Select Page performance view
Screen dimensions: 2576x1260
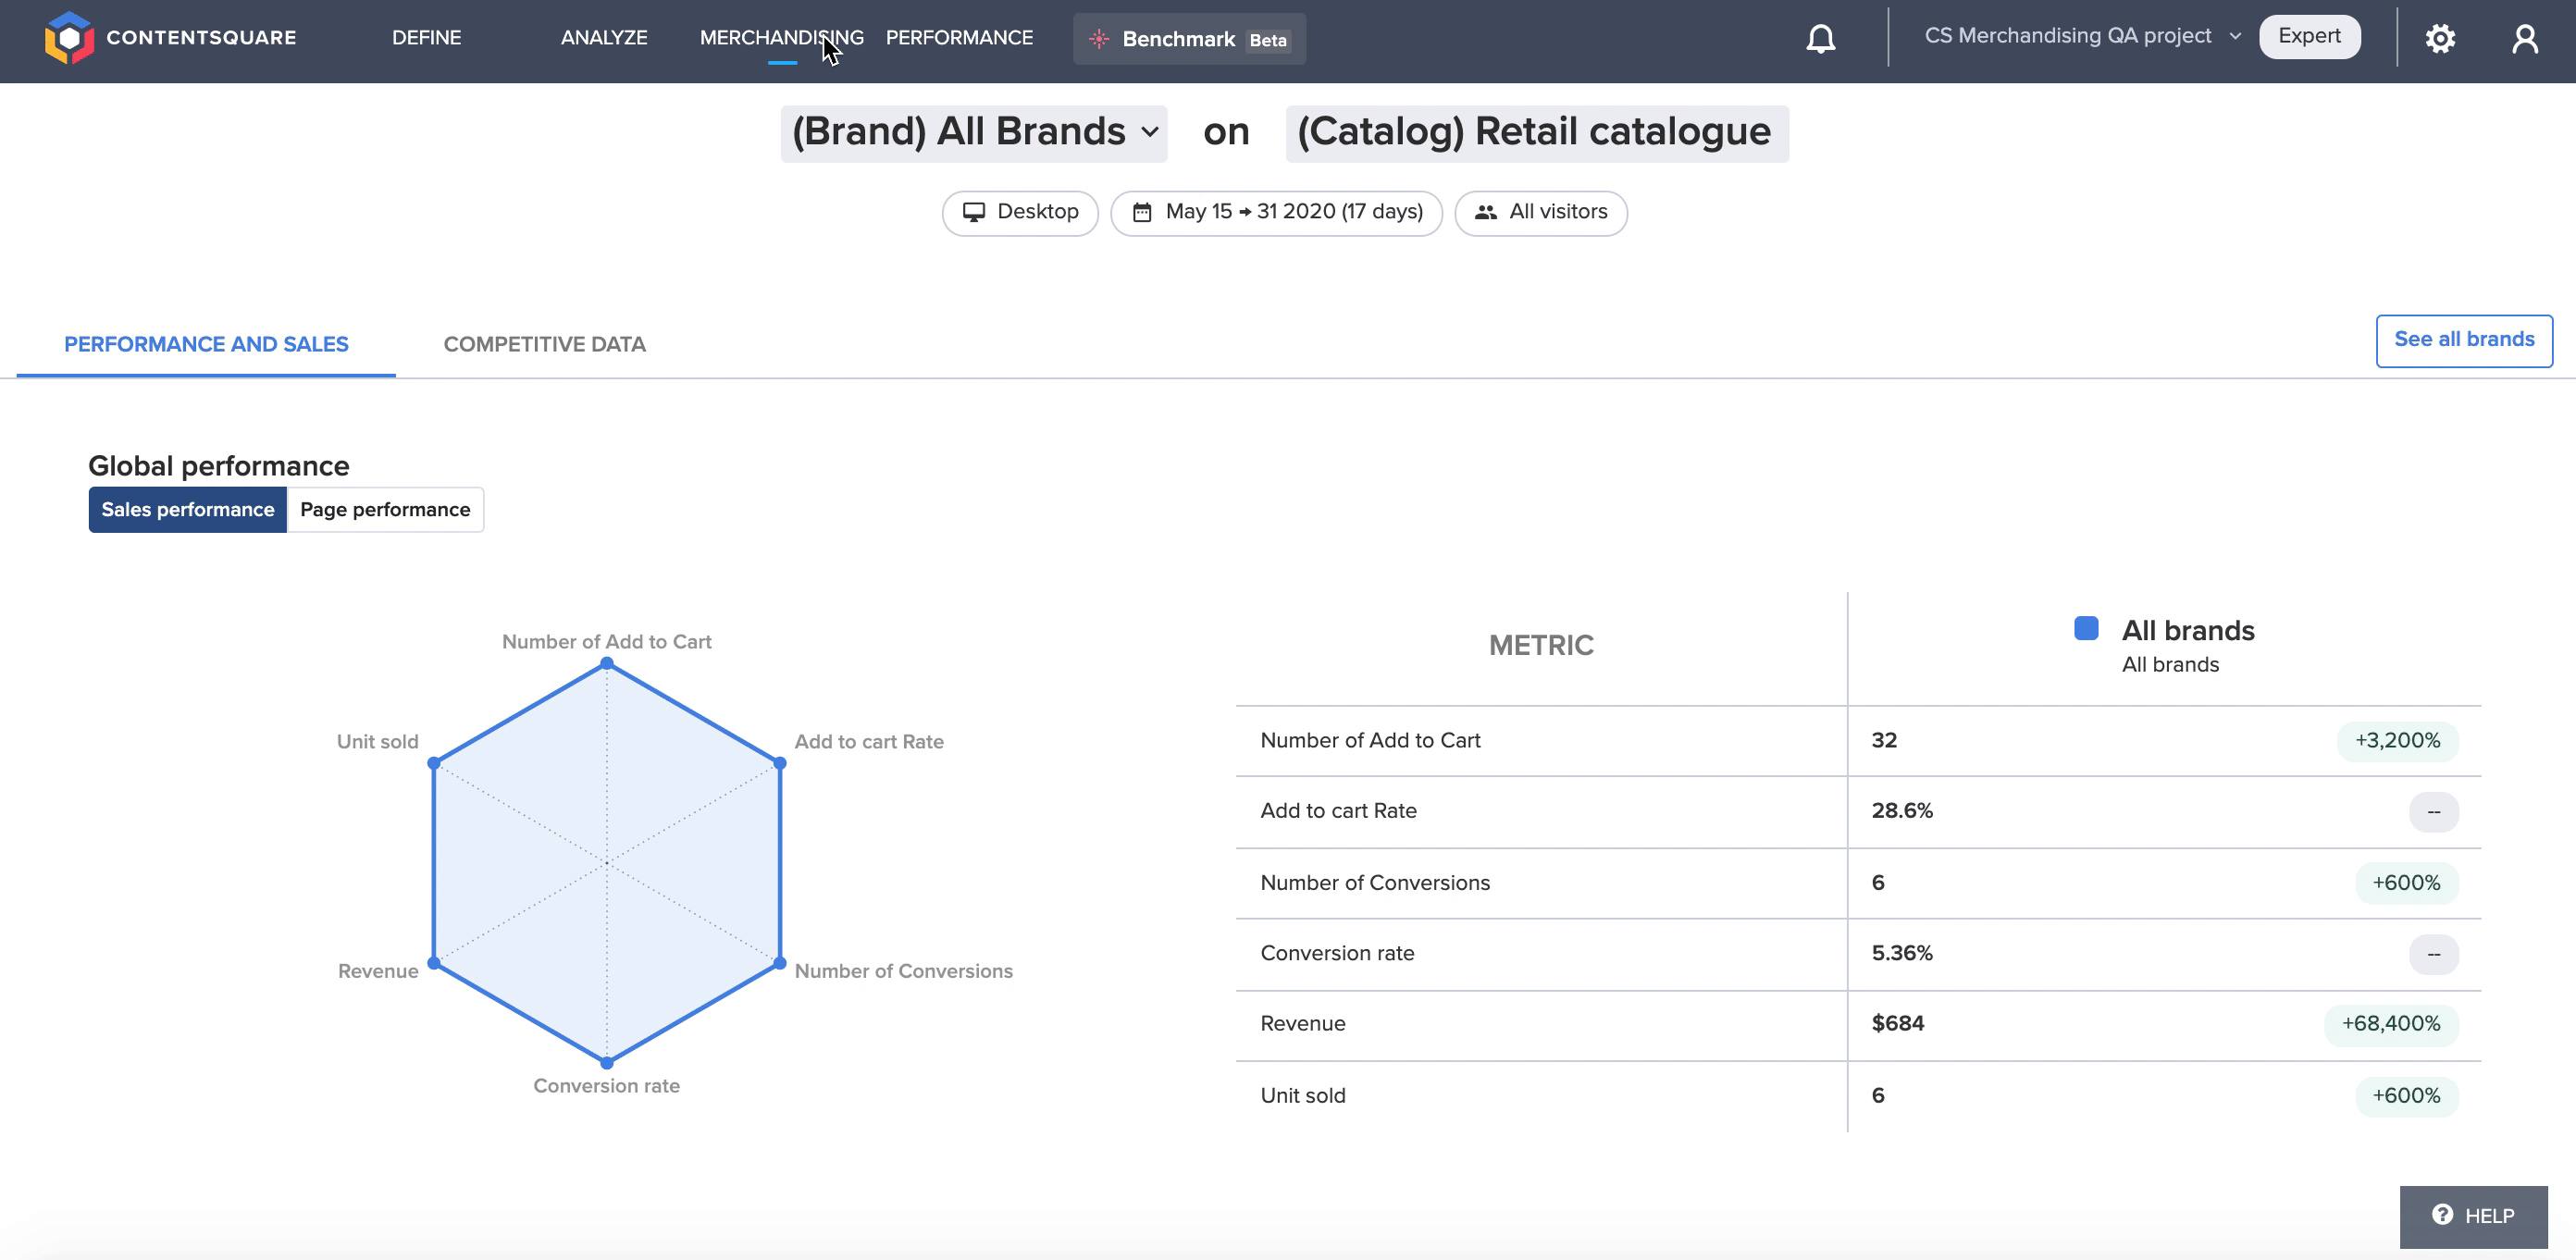385,510
